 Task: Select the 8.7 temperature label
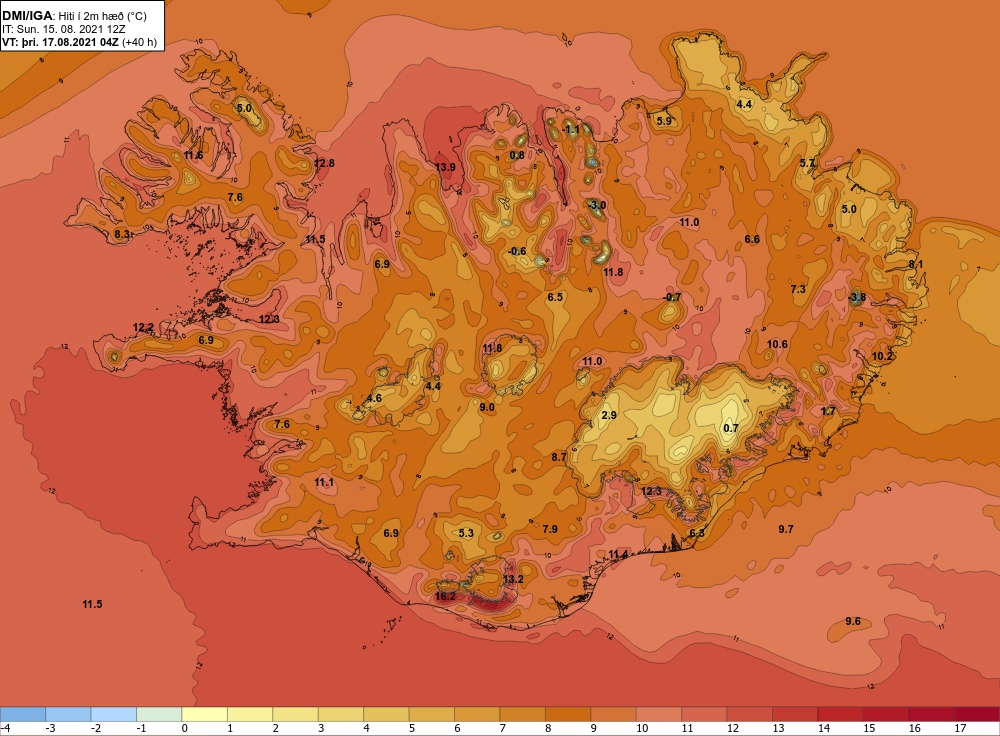click(559, 457)
